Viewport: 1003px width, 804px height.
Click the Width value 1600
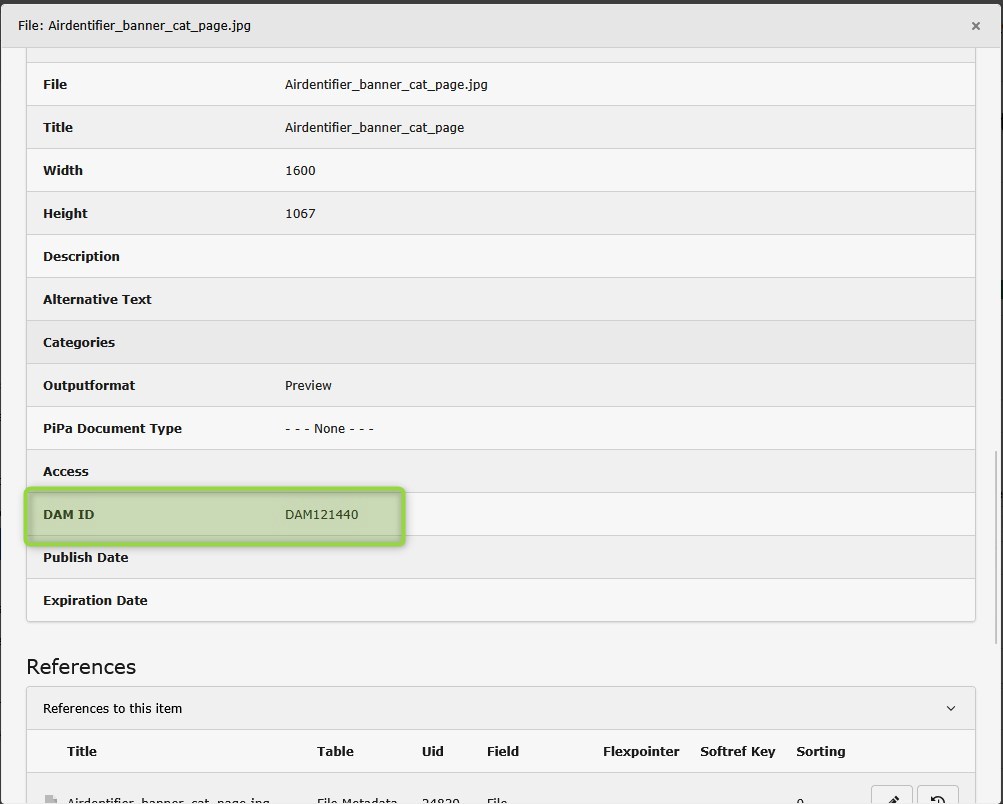click(x=300, y=170)
